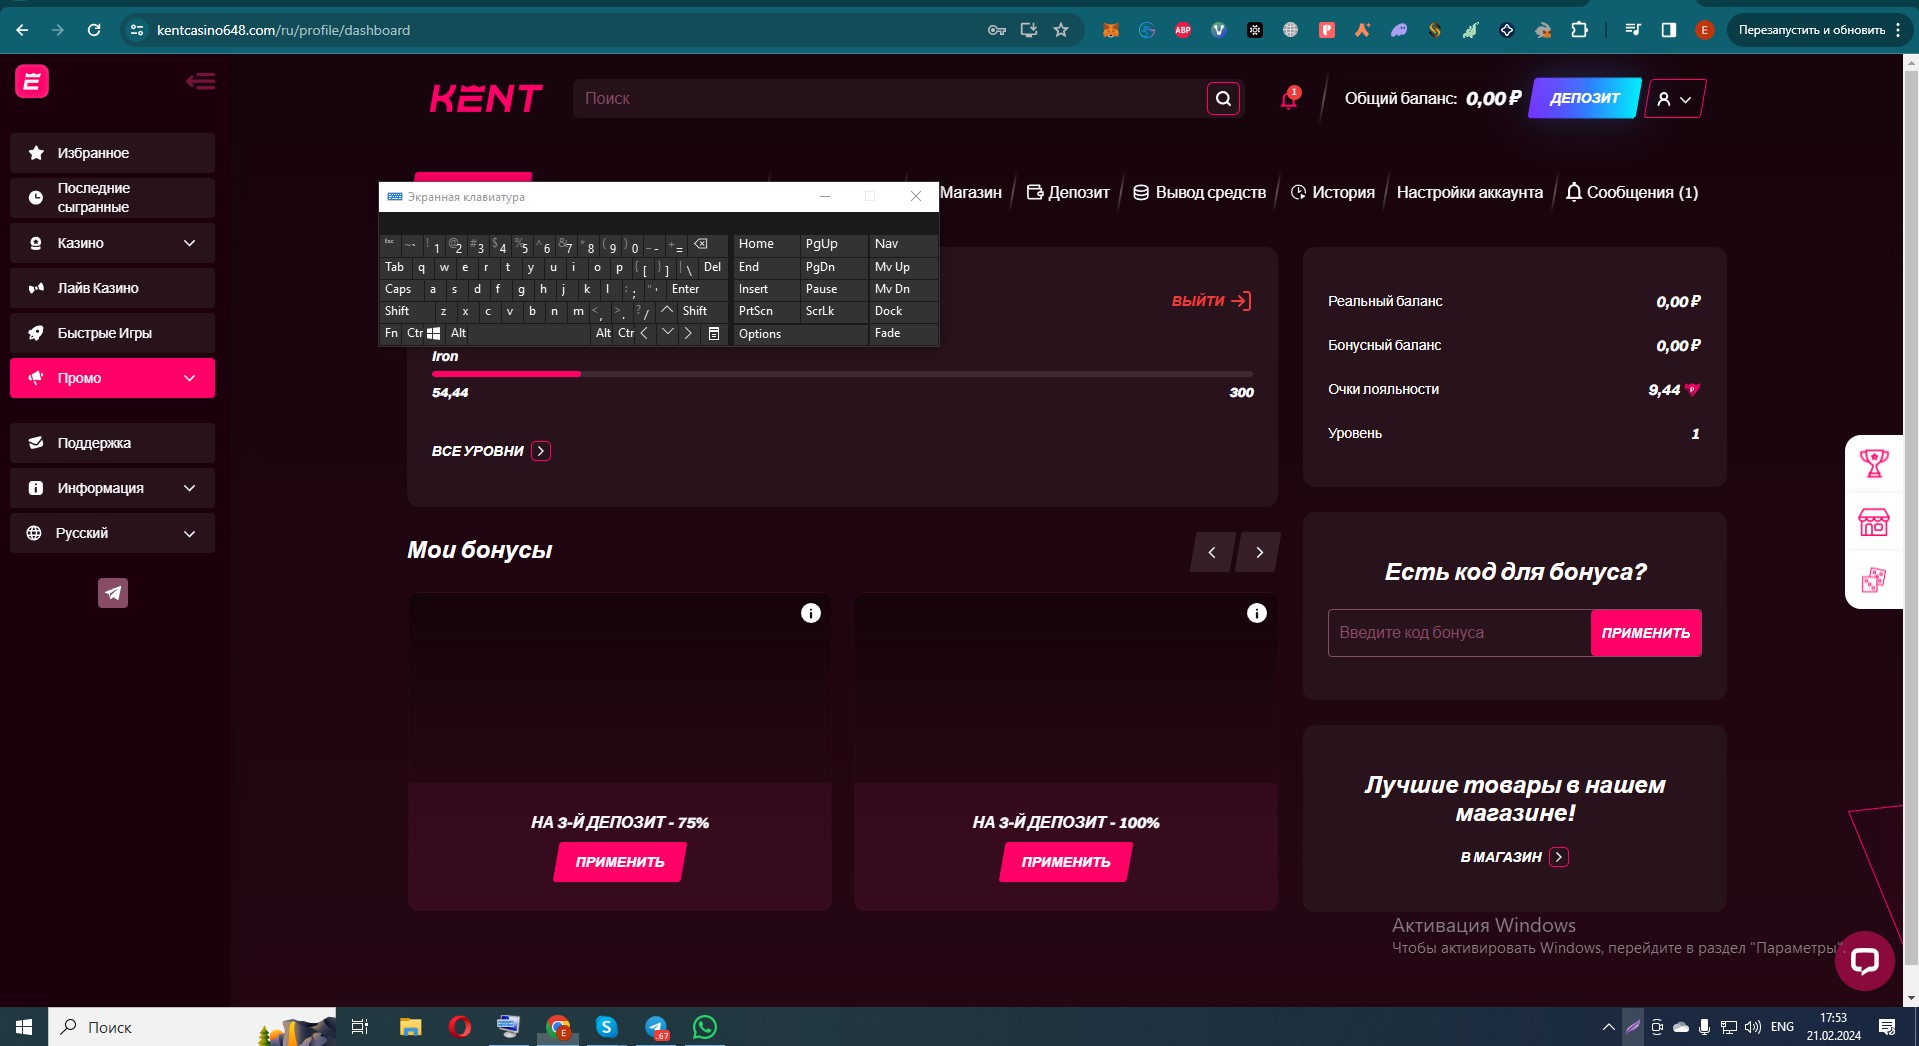Viewport: 1919px width, 1046px height.
Task: Focus the Поиск search field on the site
Action: coord(890,98)
